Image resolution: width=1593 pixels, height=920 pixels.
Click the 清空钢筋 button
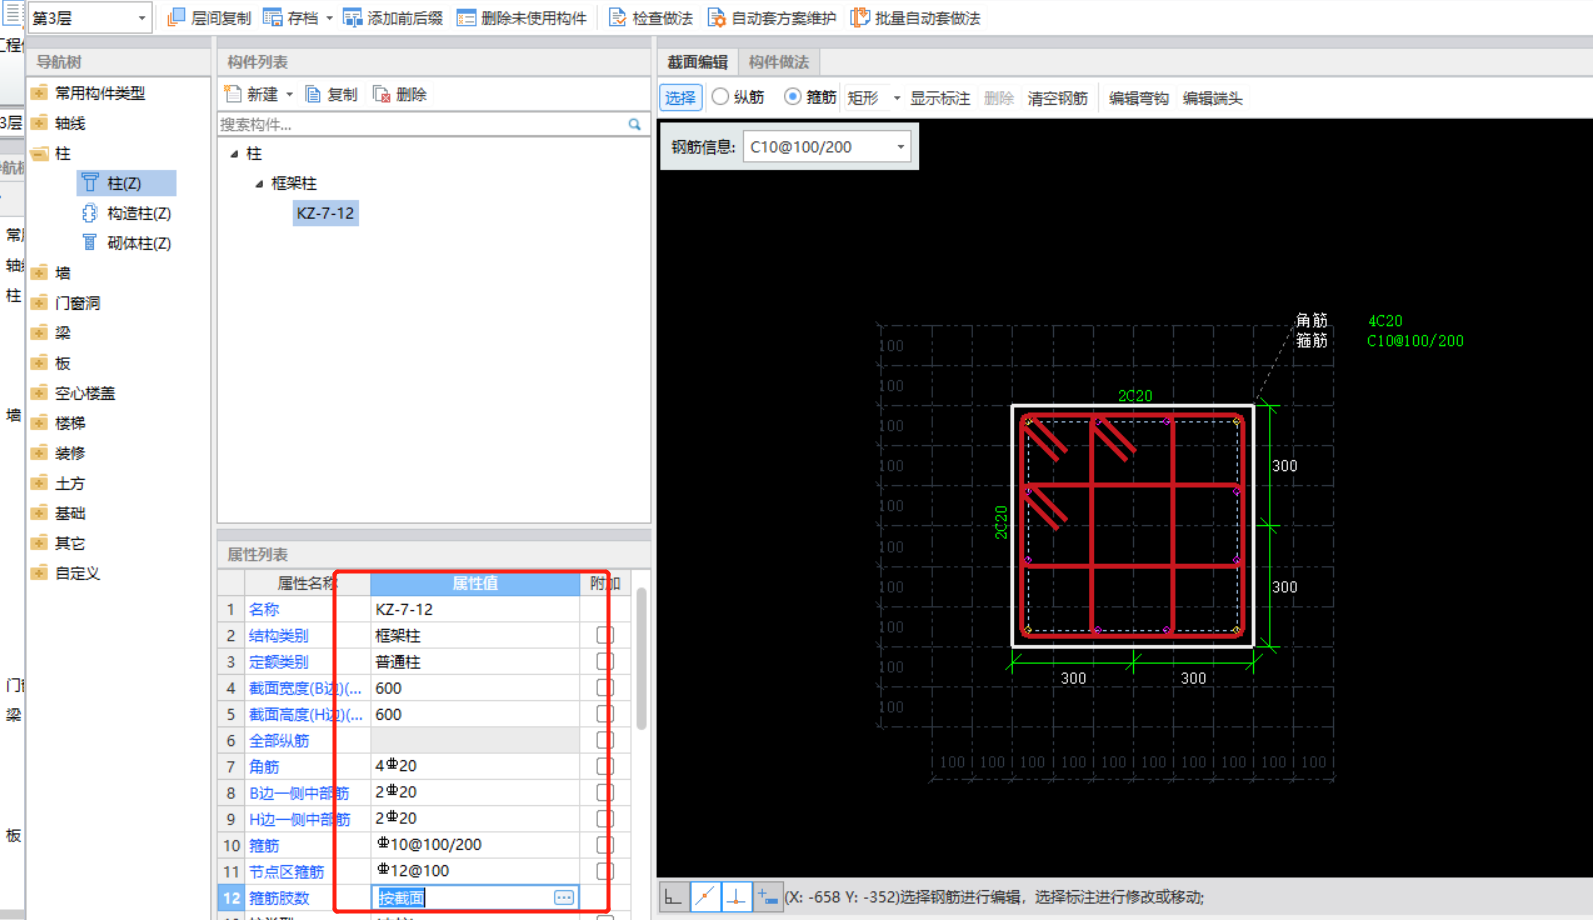(x=1057, y=98)
